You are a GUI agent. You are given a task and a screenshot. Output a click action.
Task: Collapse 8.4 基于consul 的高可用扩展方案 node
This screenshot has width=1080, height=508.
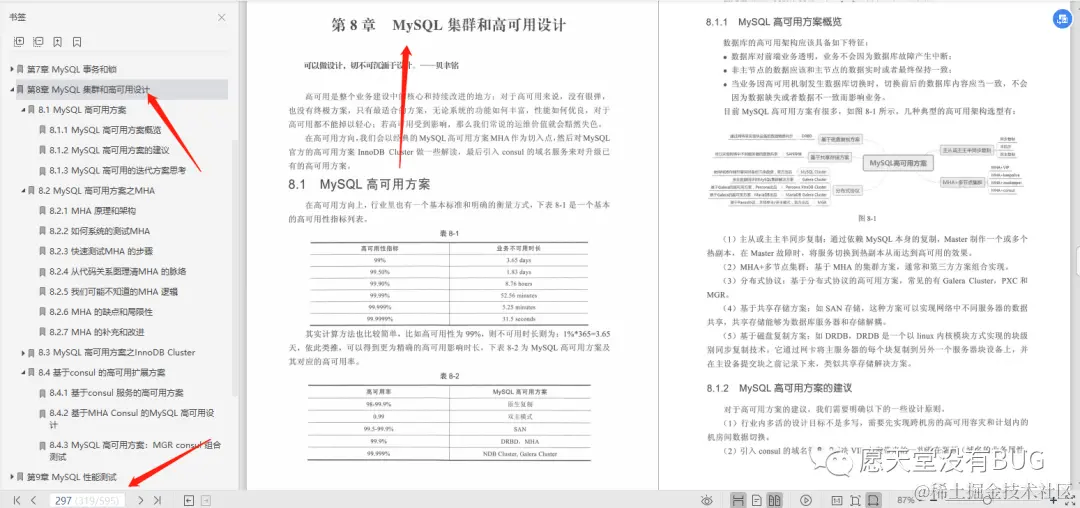23,372
